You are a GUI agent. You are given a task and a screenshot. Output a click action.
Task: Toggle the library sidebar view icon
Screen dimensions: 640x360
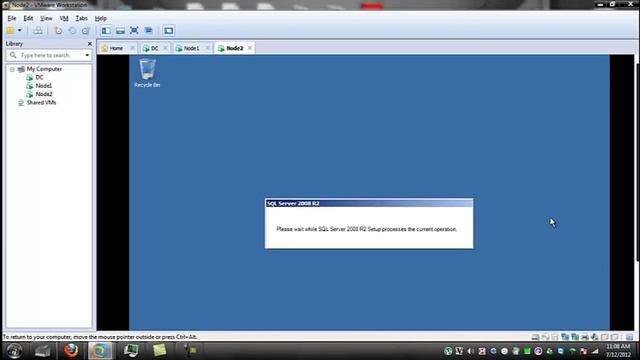[x=106, y=31]
